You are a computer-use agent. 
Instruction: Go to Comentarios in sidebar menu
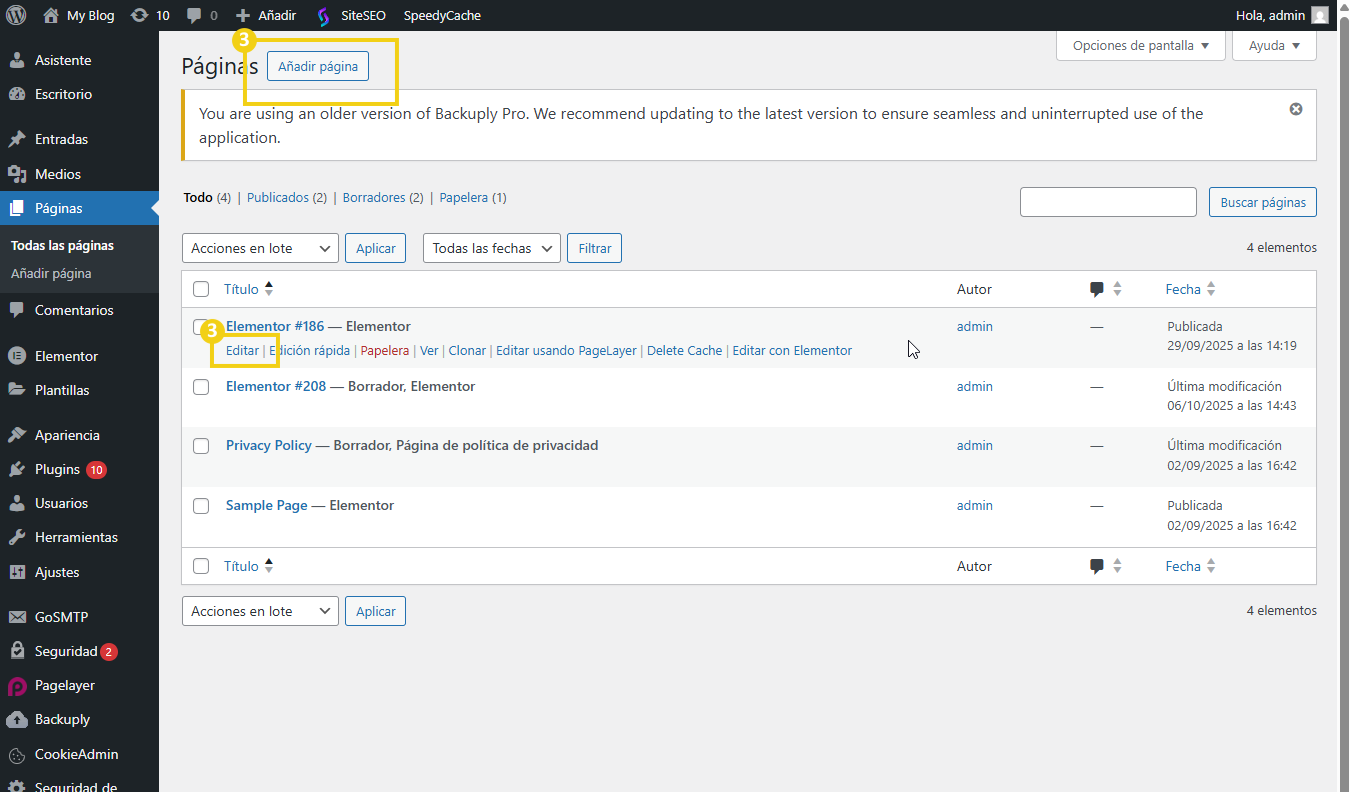74,310
